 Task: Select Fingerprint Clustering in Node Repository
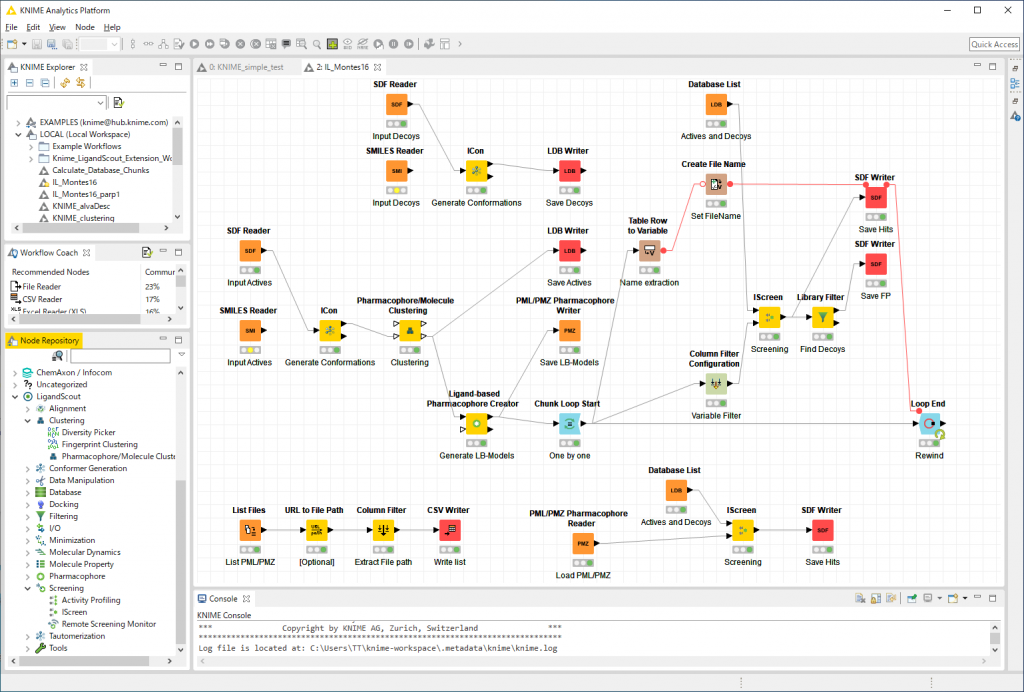99,445
